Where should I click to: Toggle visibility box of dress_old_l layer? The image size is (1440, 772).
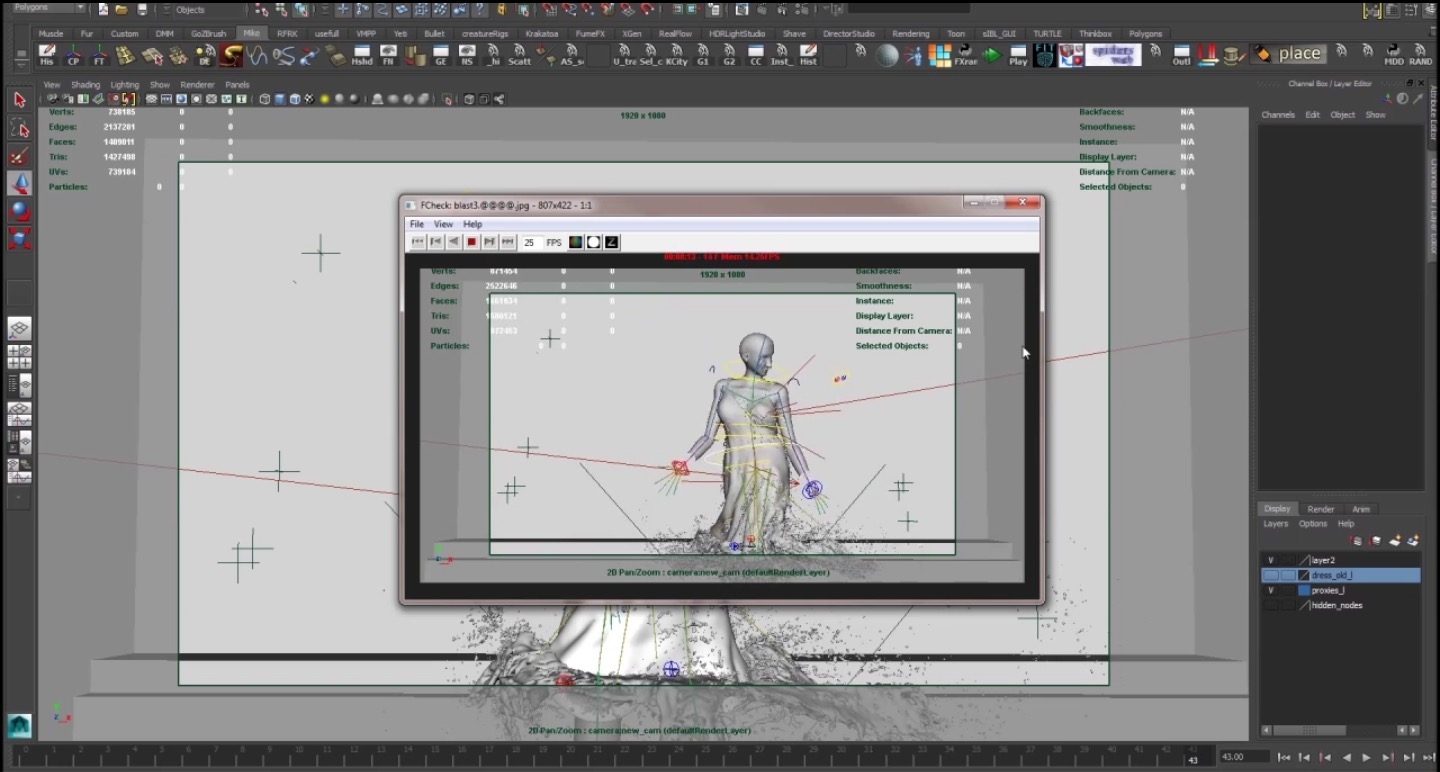point(1270,575)
